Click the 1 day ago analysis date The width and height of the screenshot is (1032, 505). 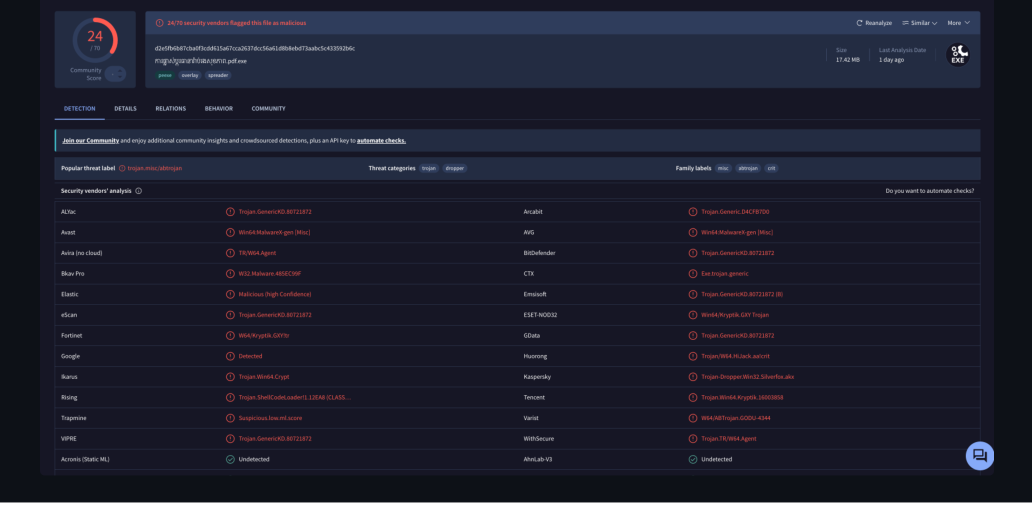tap(891, 60)
